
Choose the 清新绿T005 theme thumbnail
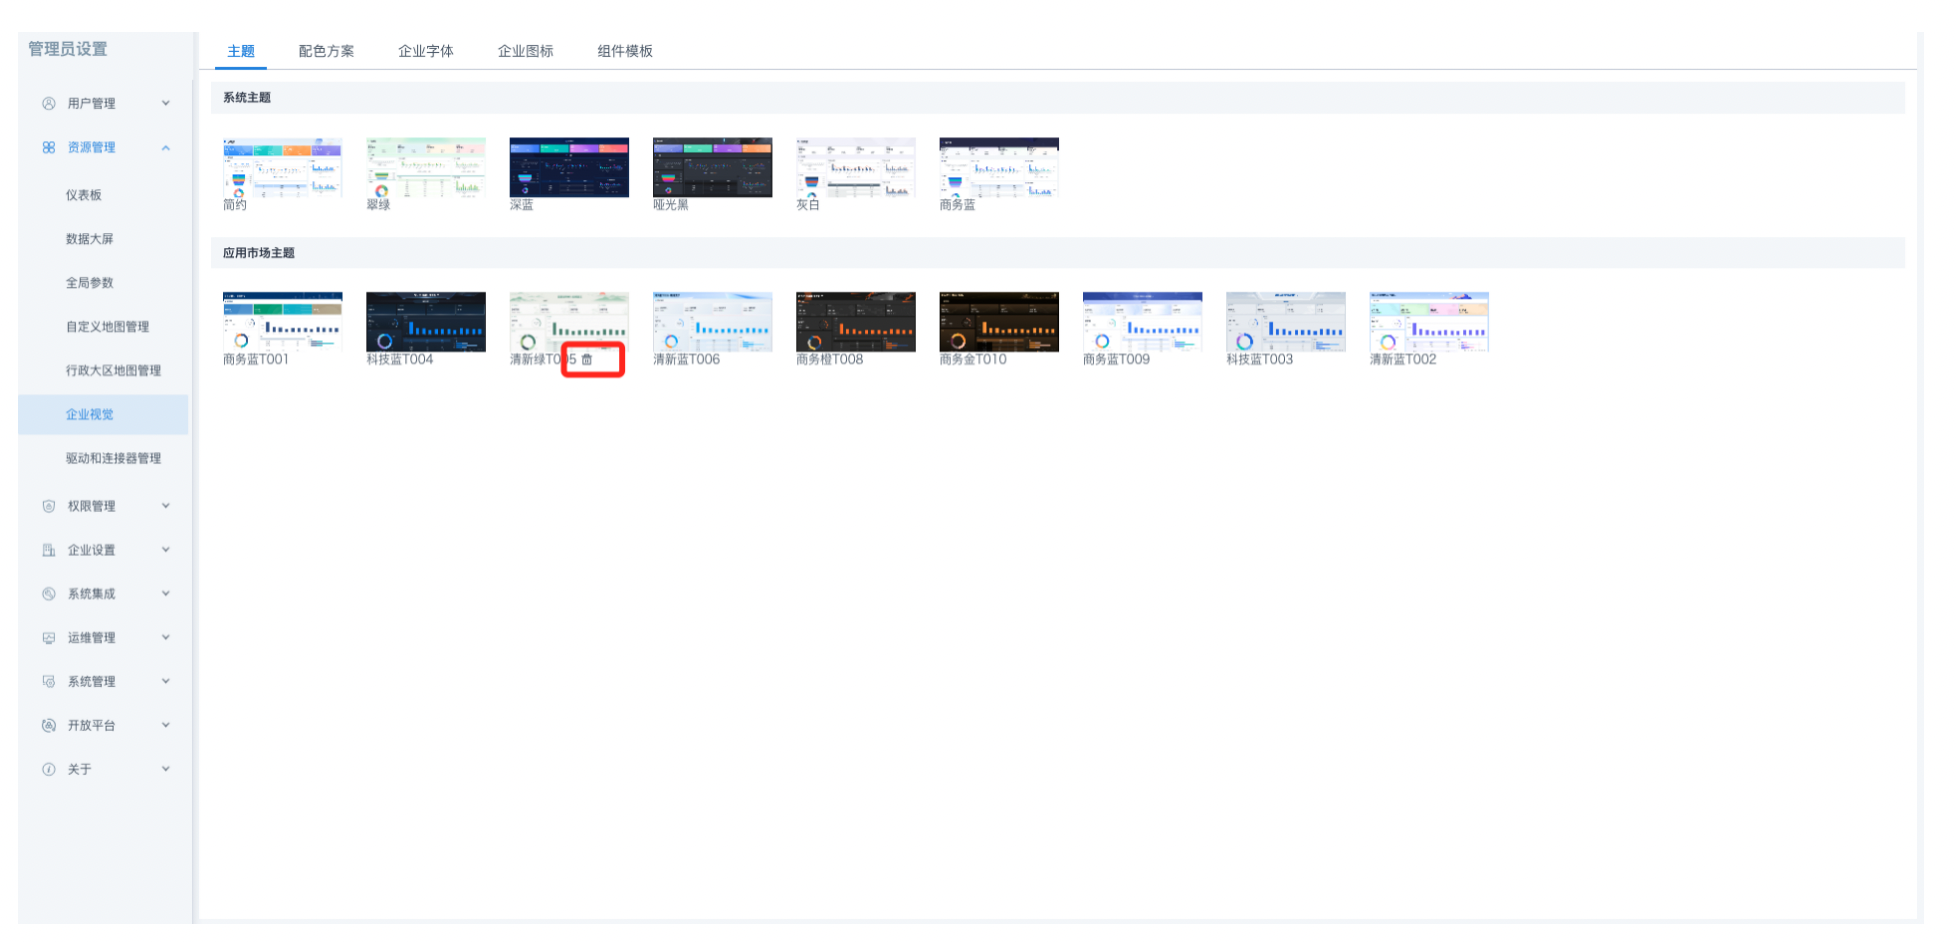click(x=569, y=322)
